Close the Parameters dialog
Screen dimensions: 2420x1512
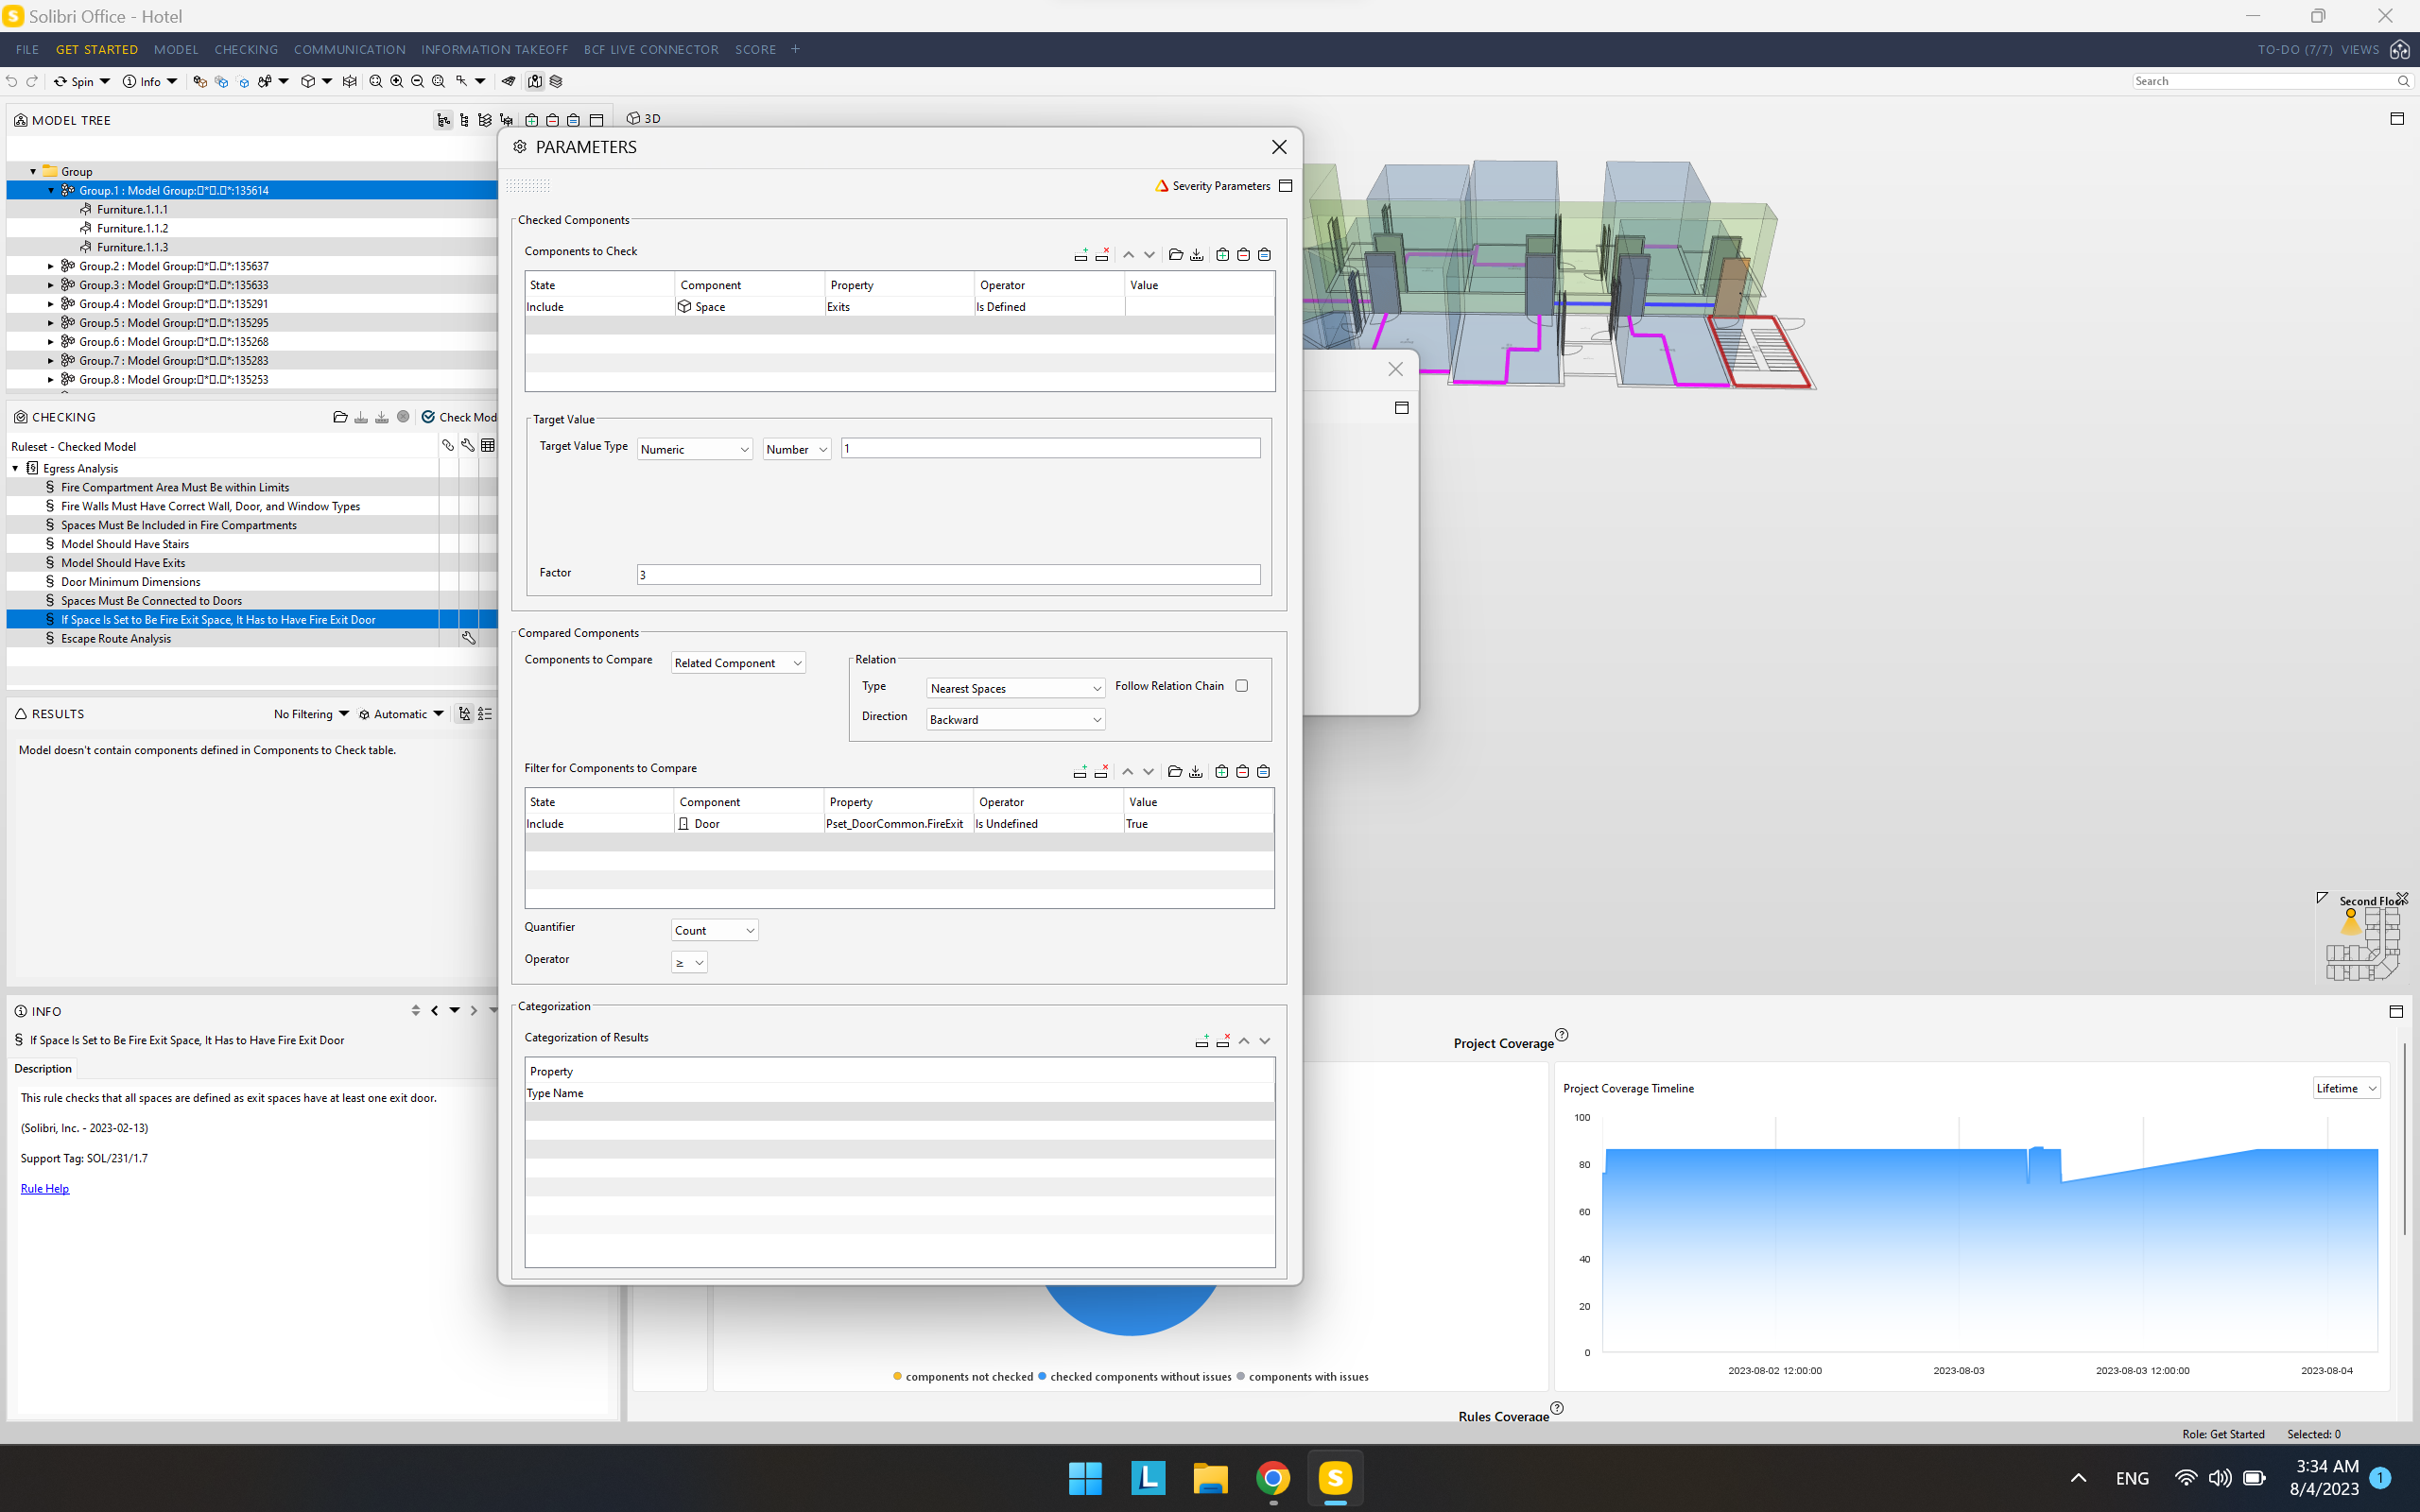(1279, 147)
